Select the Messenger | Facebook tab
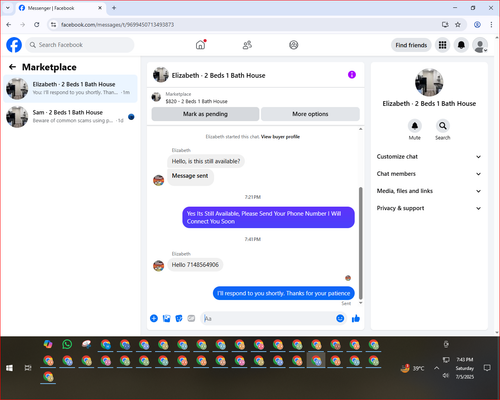This screenshot has height=400, width=500. pyautogui.click(x=60, y=8)
